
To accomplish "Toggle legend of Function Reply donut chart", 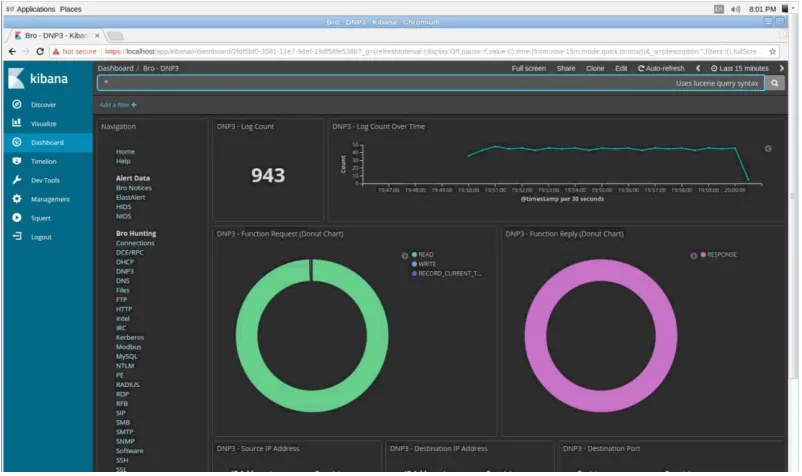I will 694,256.
